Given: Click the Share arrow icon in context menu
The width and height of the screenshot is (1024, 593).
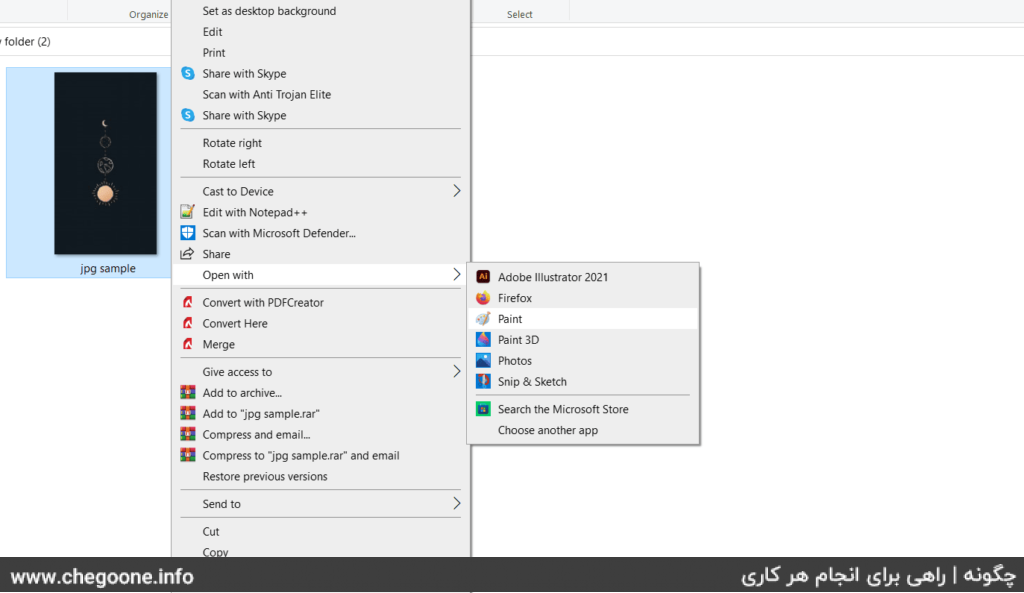Looking at the screenshot, I should [187, 253].
